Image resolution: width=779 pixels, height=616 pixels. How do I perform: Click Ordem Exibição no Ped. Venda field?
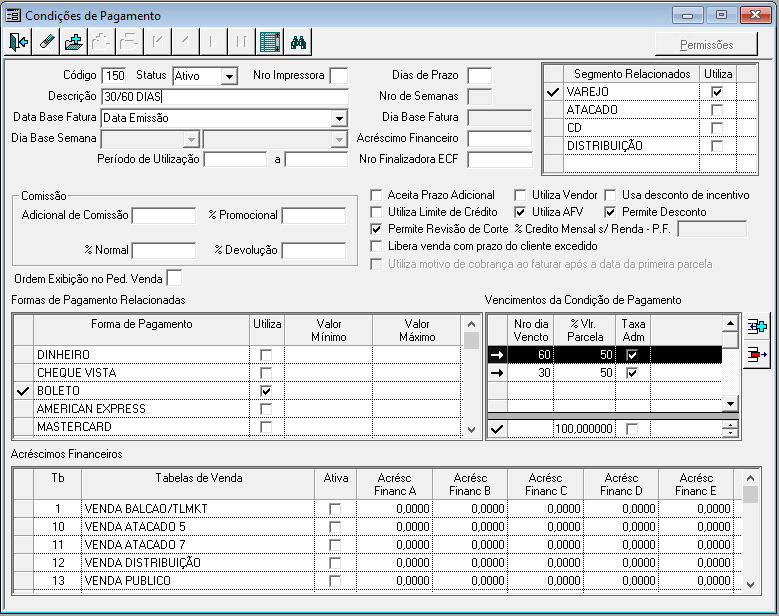174,278
